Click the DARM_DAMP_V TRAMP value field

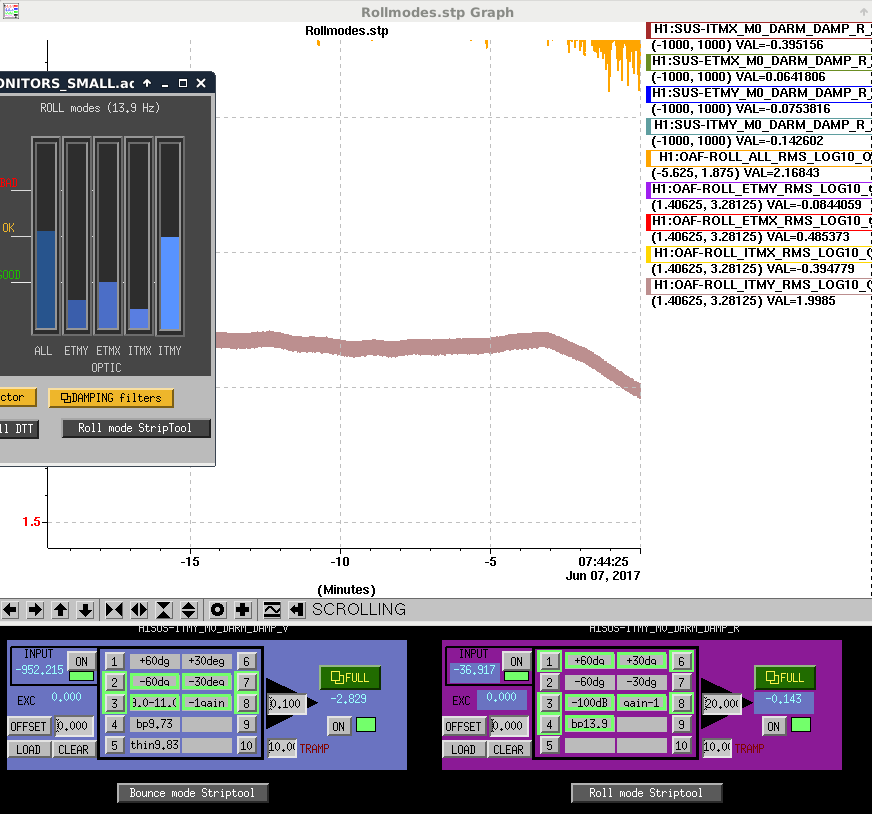coord(282,747)
